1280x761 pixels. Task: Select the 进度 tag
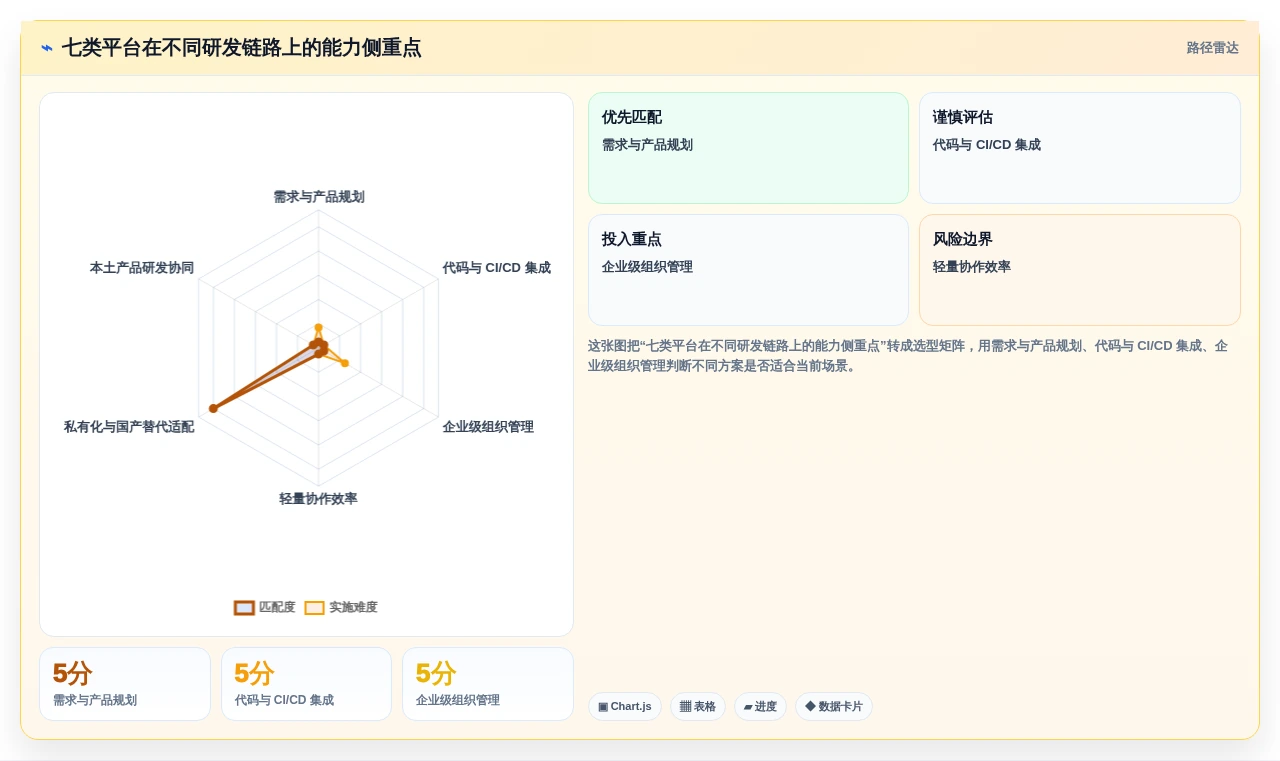[760, 706]
